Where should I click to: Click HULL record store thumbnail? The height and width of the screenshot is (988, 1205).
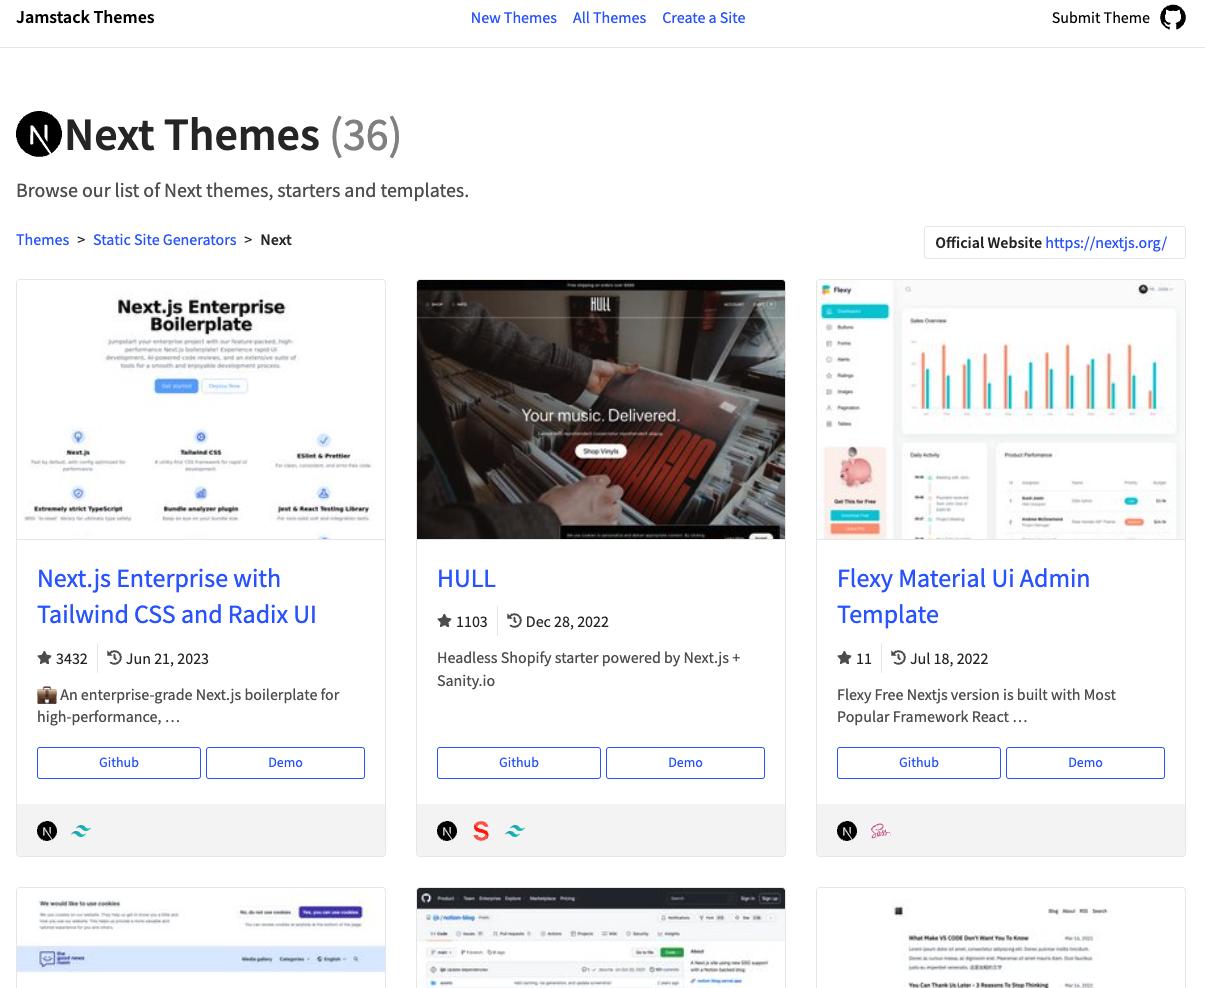point(601,410)
